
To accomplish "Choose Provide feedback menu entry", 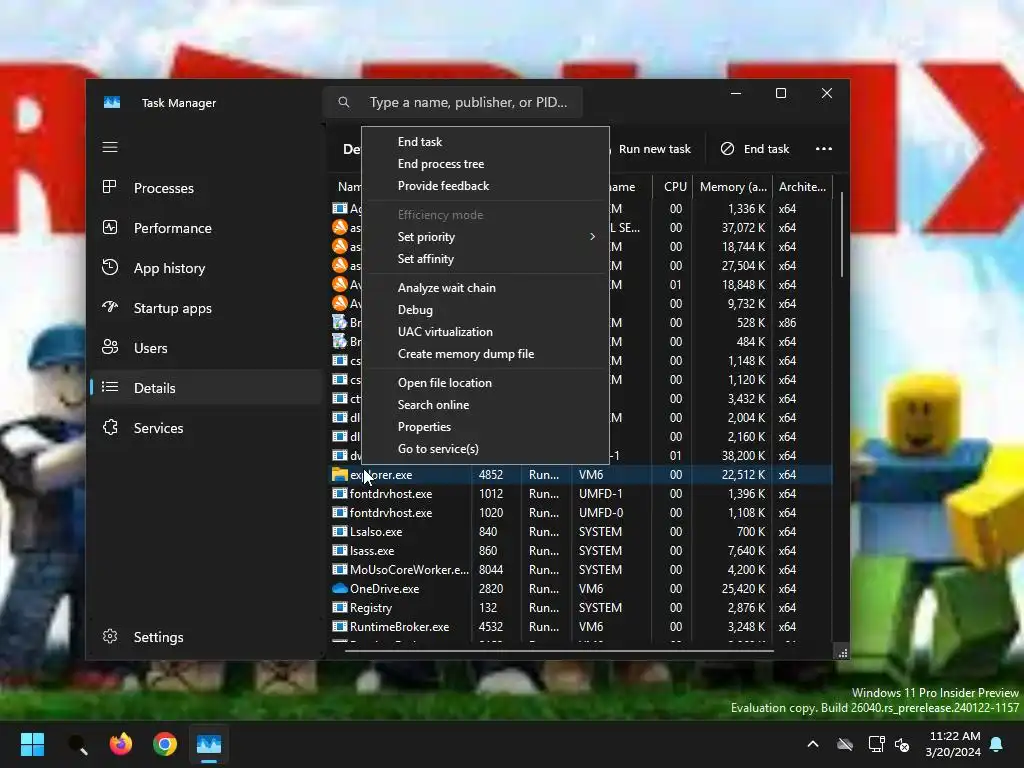I will 485,185.
